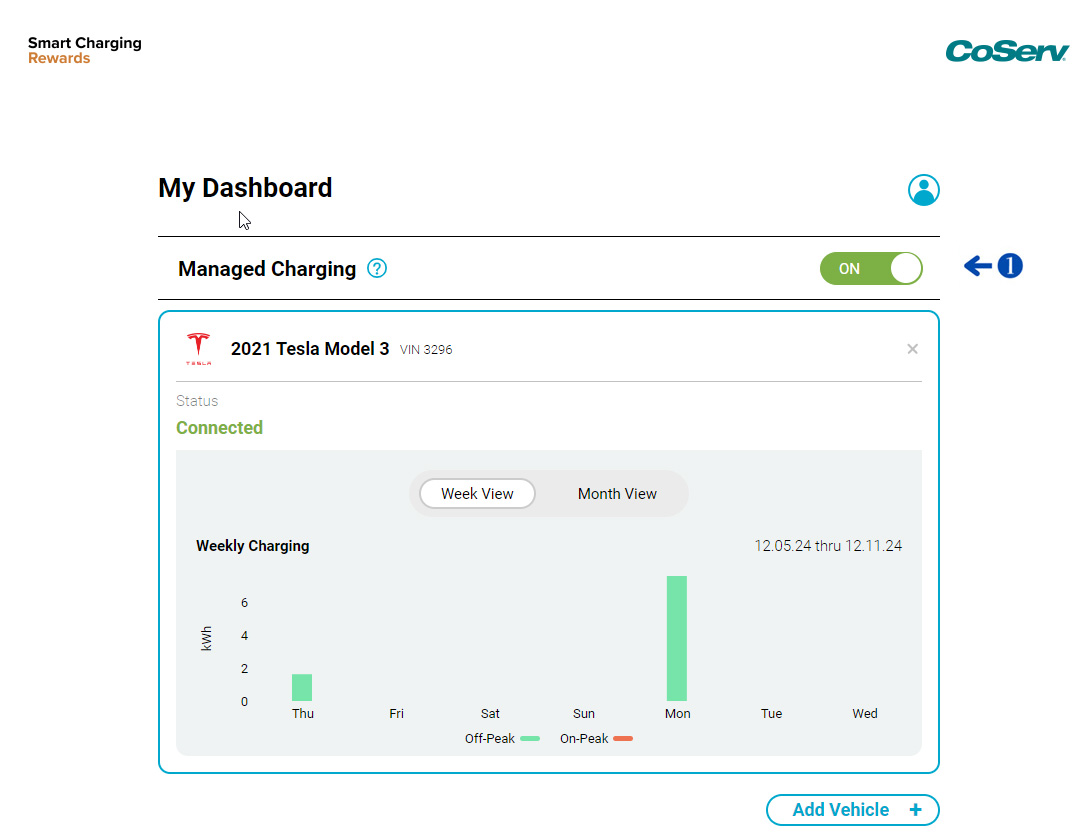Click the Sun axis label

[583, 713]
